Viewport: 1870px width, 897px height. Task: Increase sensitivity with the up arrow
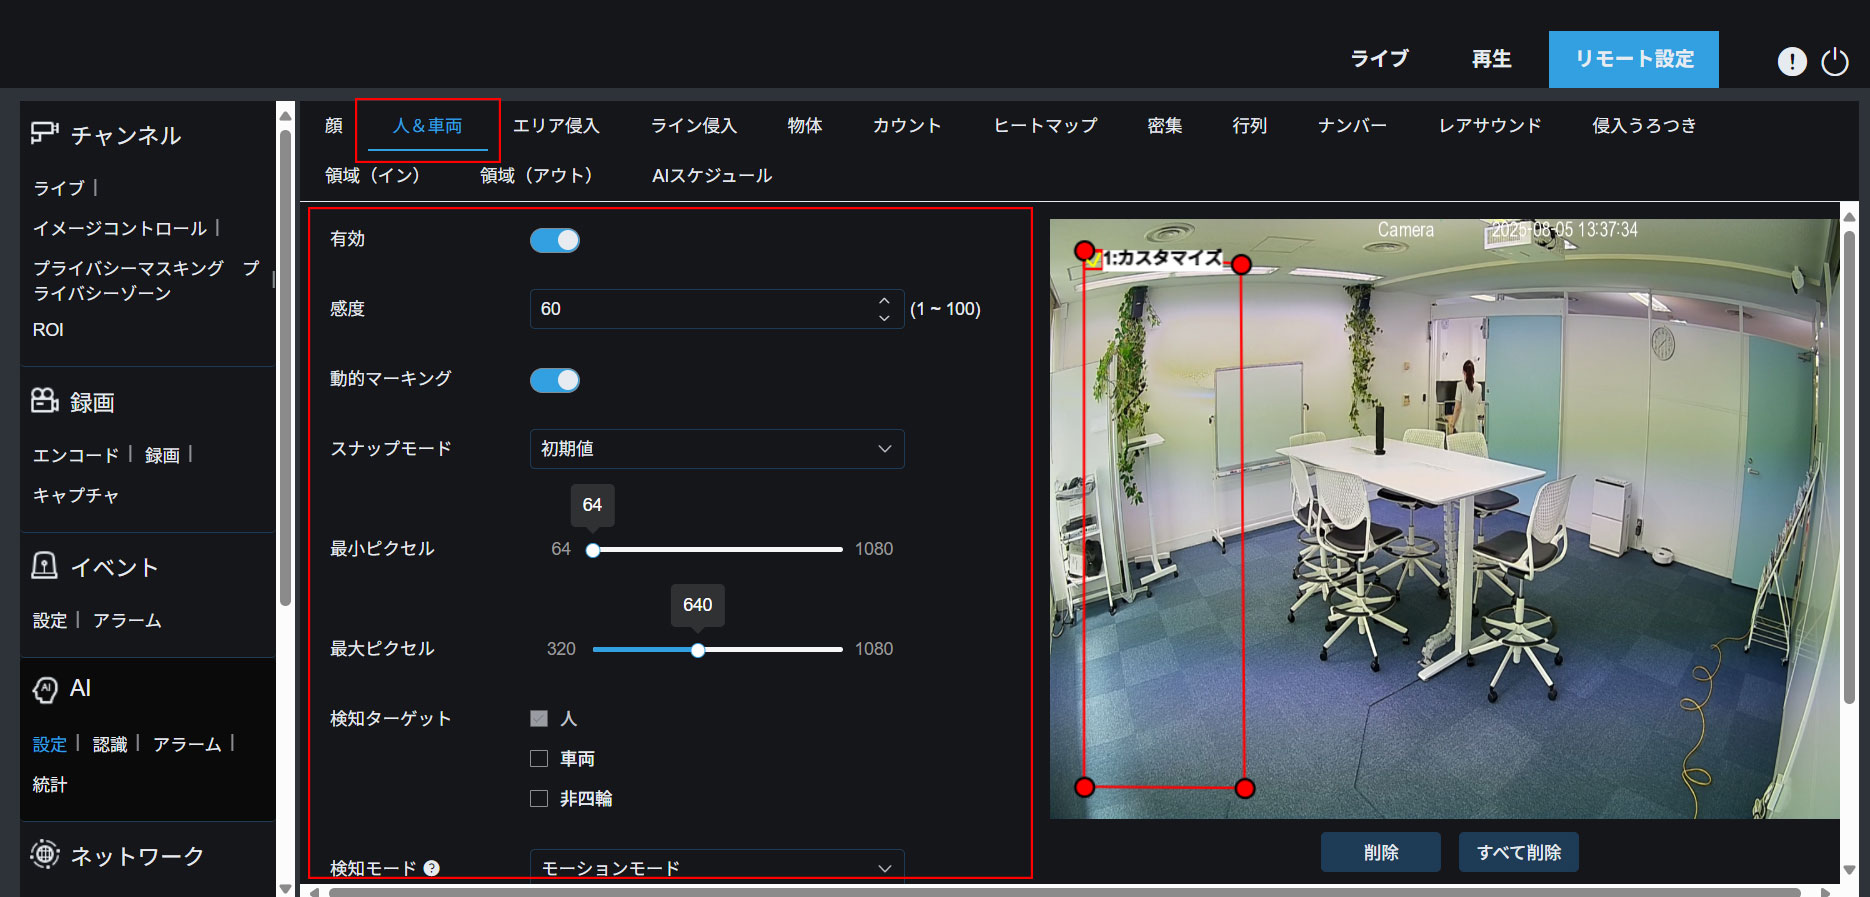click(x=884, y=300)
